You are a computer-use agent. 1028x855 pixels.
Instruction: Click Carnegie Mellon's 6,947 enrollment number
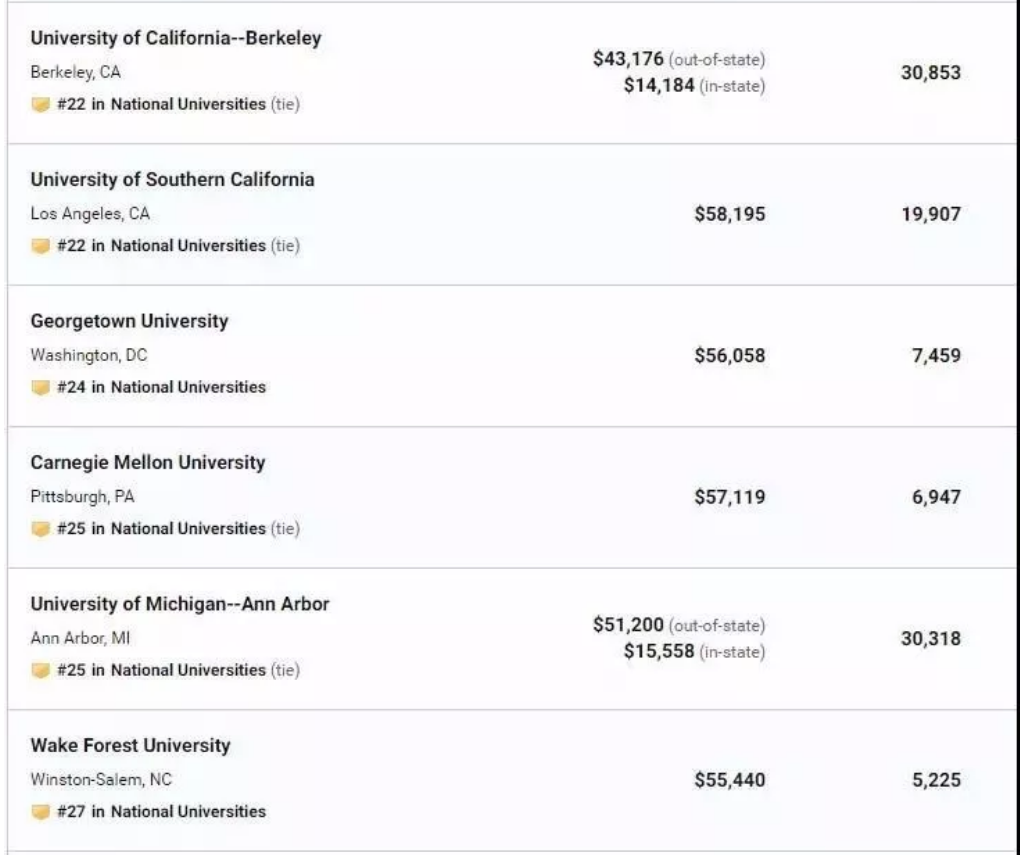pos(936,497)
